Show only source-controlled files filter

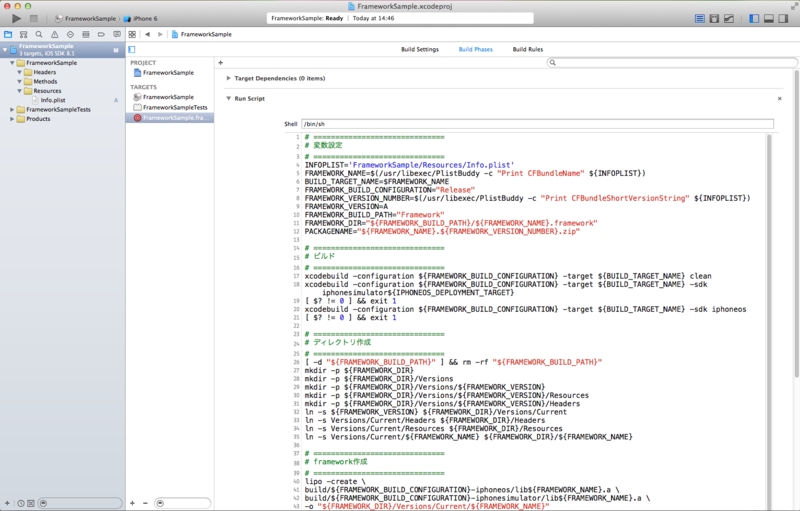(x=31, y=503)
